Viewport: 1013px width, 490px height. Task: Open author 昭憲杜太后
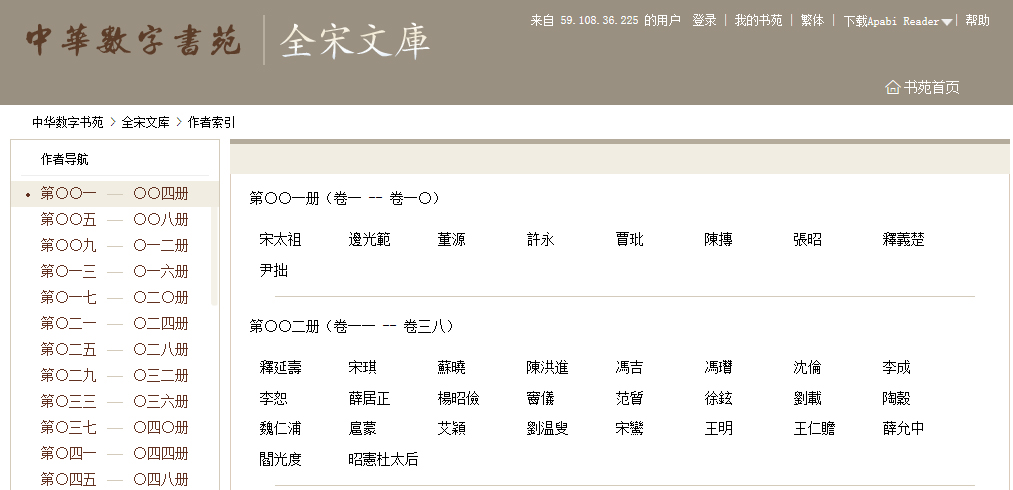point(383,460)
